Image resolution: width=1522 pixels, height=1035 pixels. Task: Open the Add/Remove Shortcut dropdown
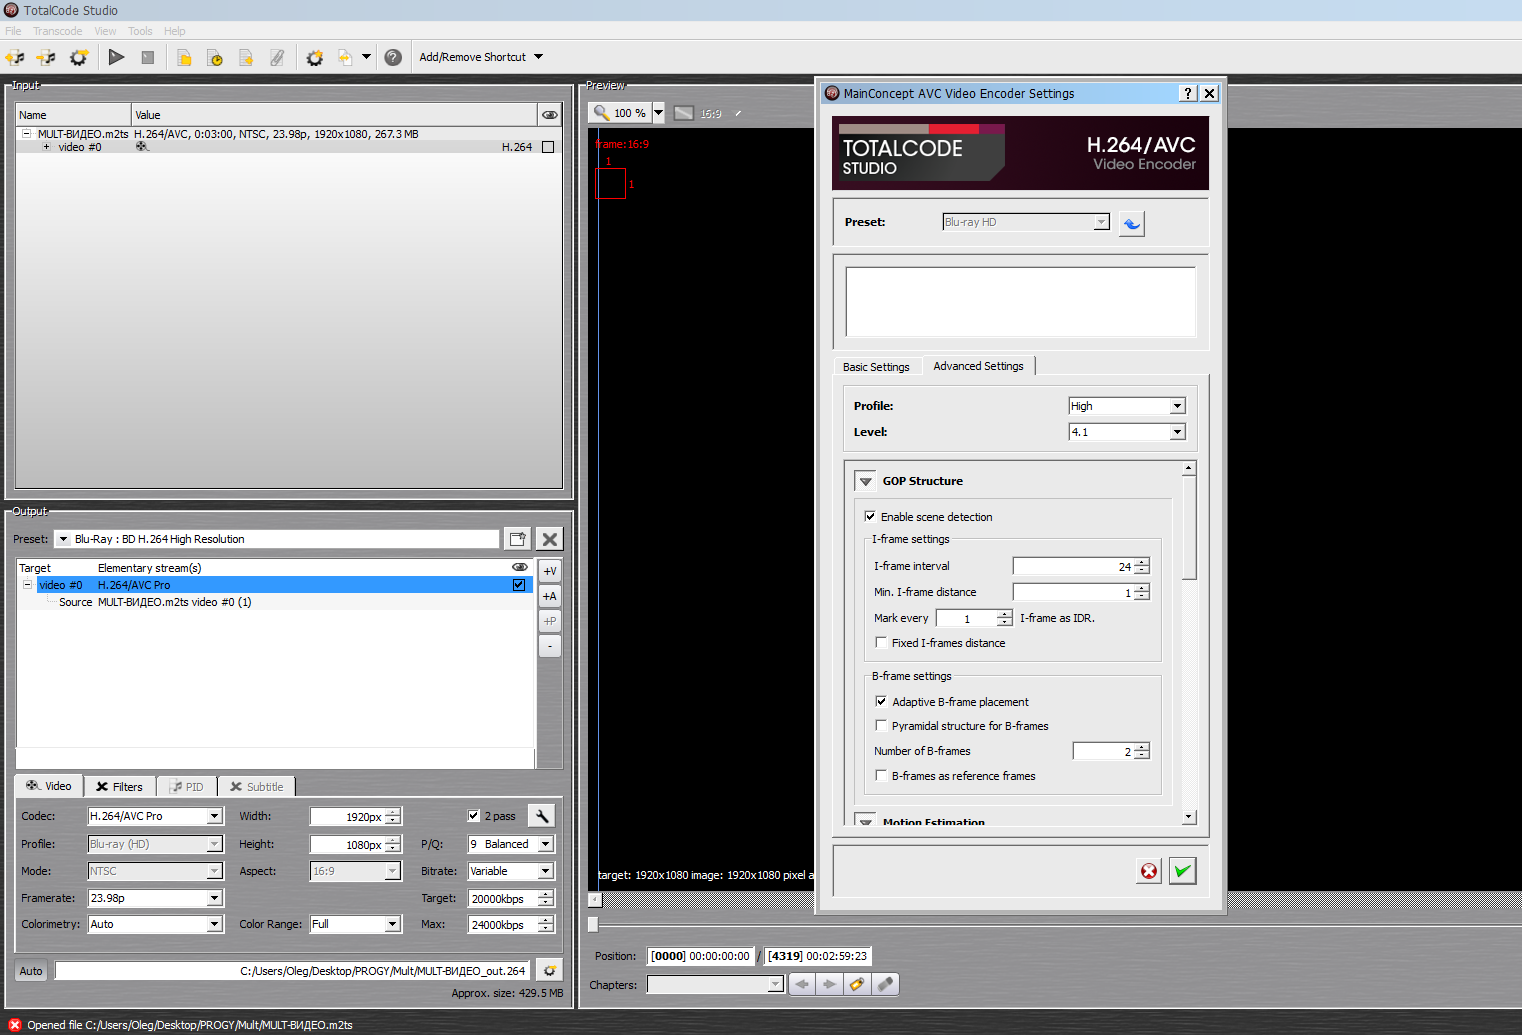pyautogui.click(x=481, y=57)
